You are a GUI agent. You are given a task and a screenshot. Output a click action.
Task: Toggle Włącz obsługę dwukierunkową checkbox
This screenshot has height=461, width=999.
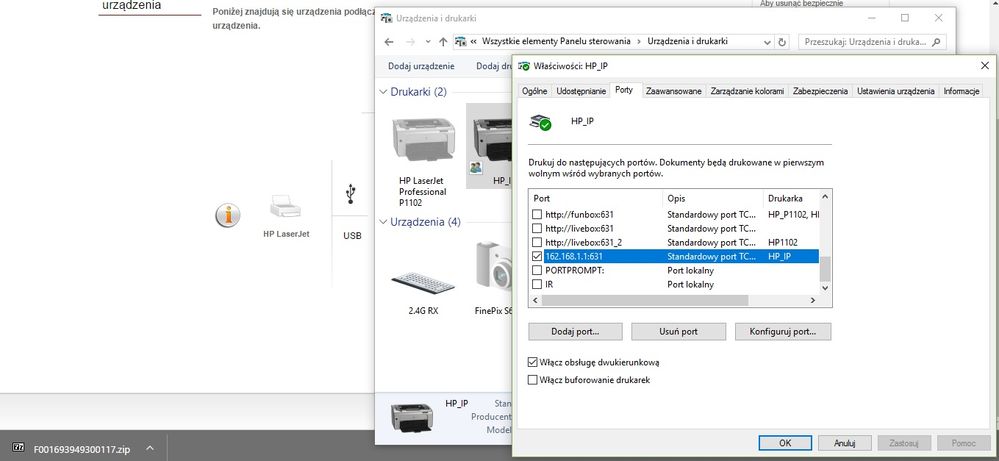[533, 362]
